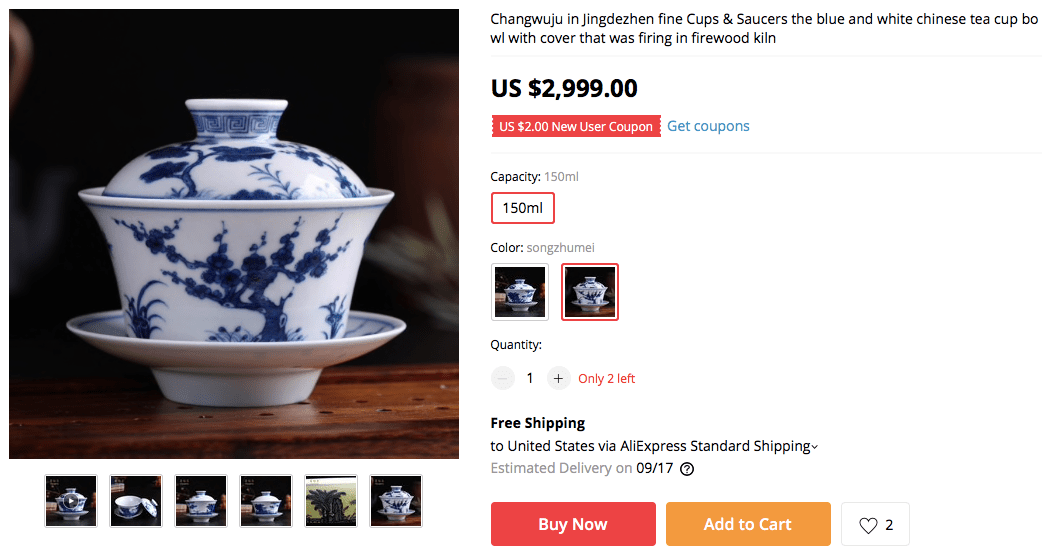
Task: Click the quantity value field
Action: click(530, 378)
